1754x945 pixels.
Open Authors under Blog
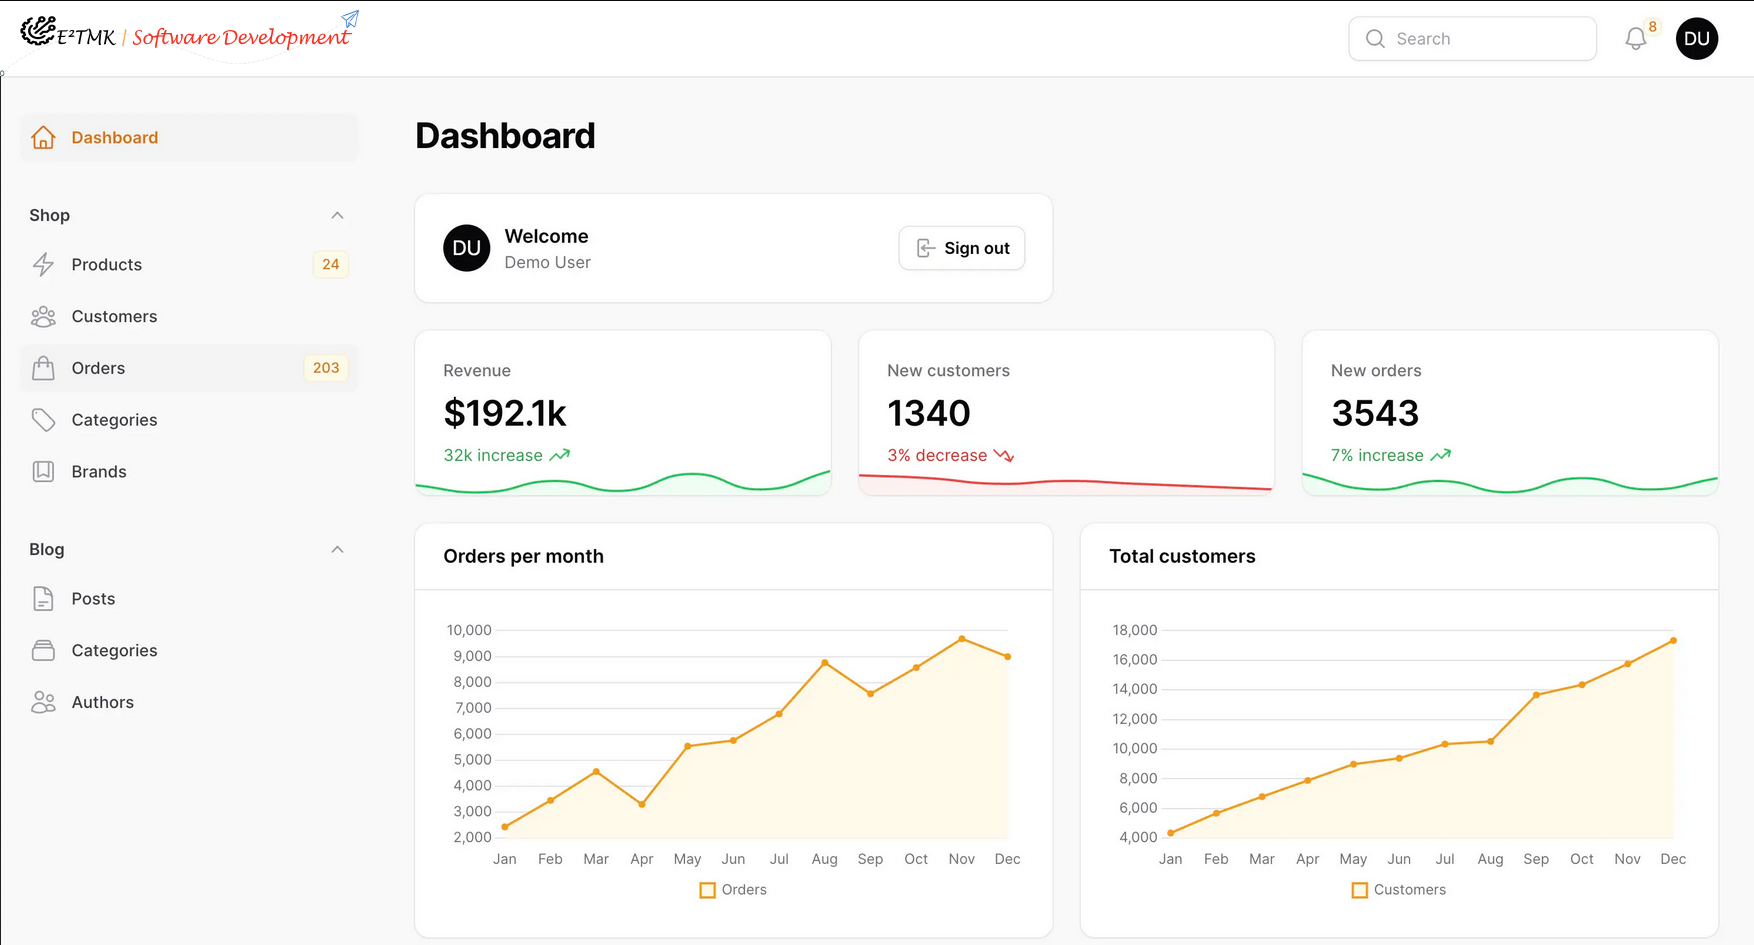click(189, 702)
